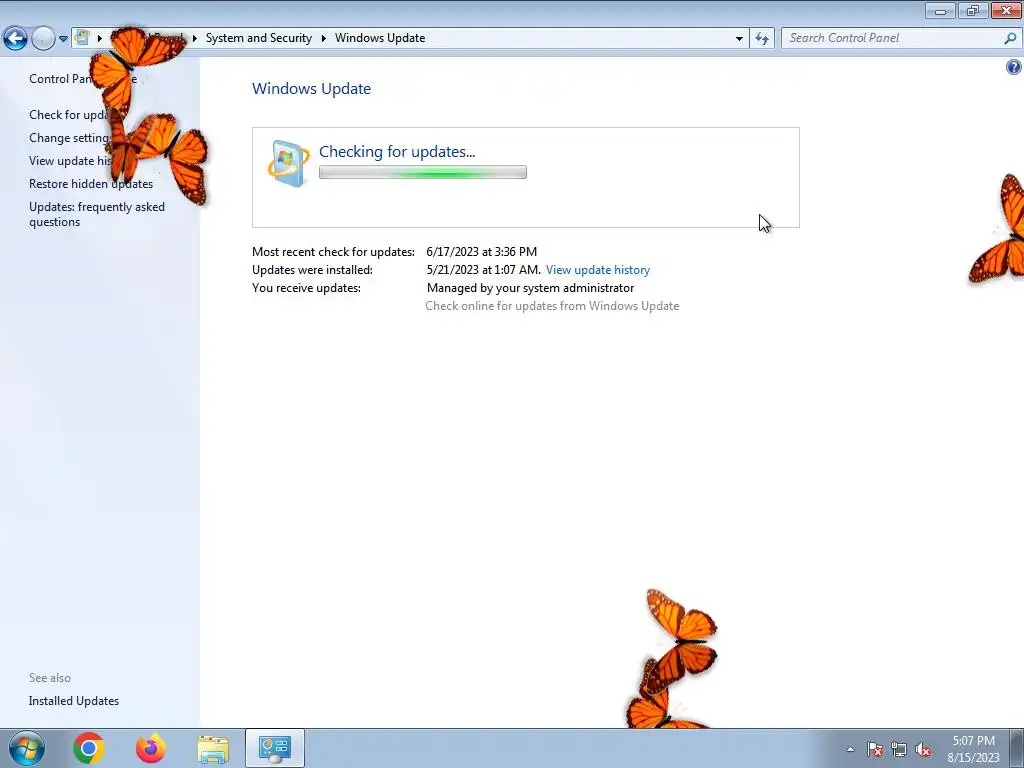Open Action Center flag tray icon
This screenshot has width=1024, height=768.
(875, 749)
